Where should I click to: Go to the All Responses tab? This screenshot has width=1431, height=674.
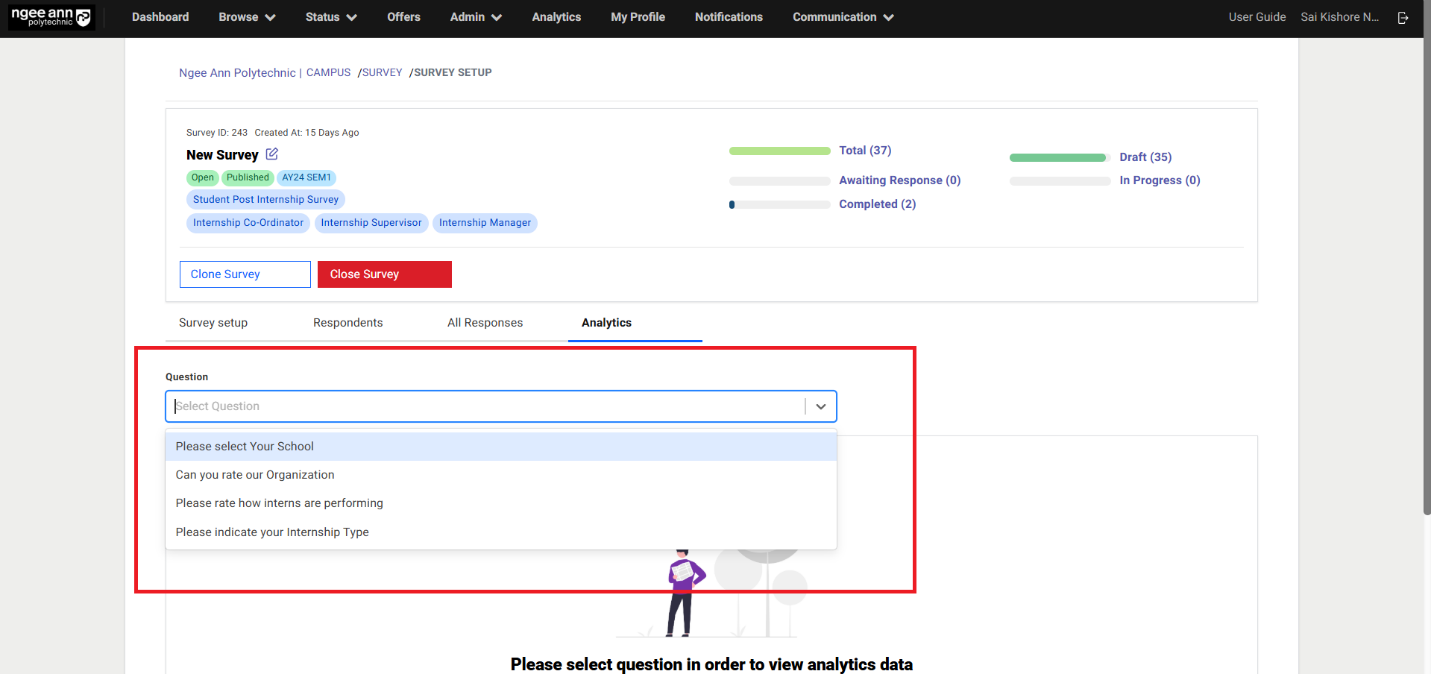click(485, 323)
